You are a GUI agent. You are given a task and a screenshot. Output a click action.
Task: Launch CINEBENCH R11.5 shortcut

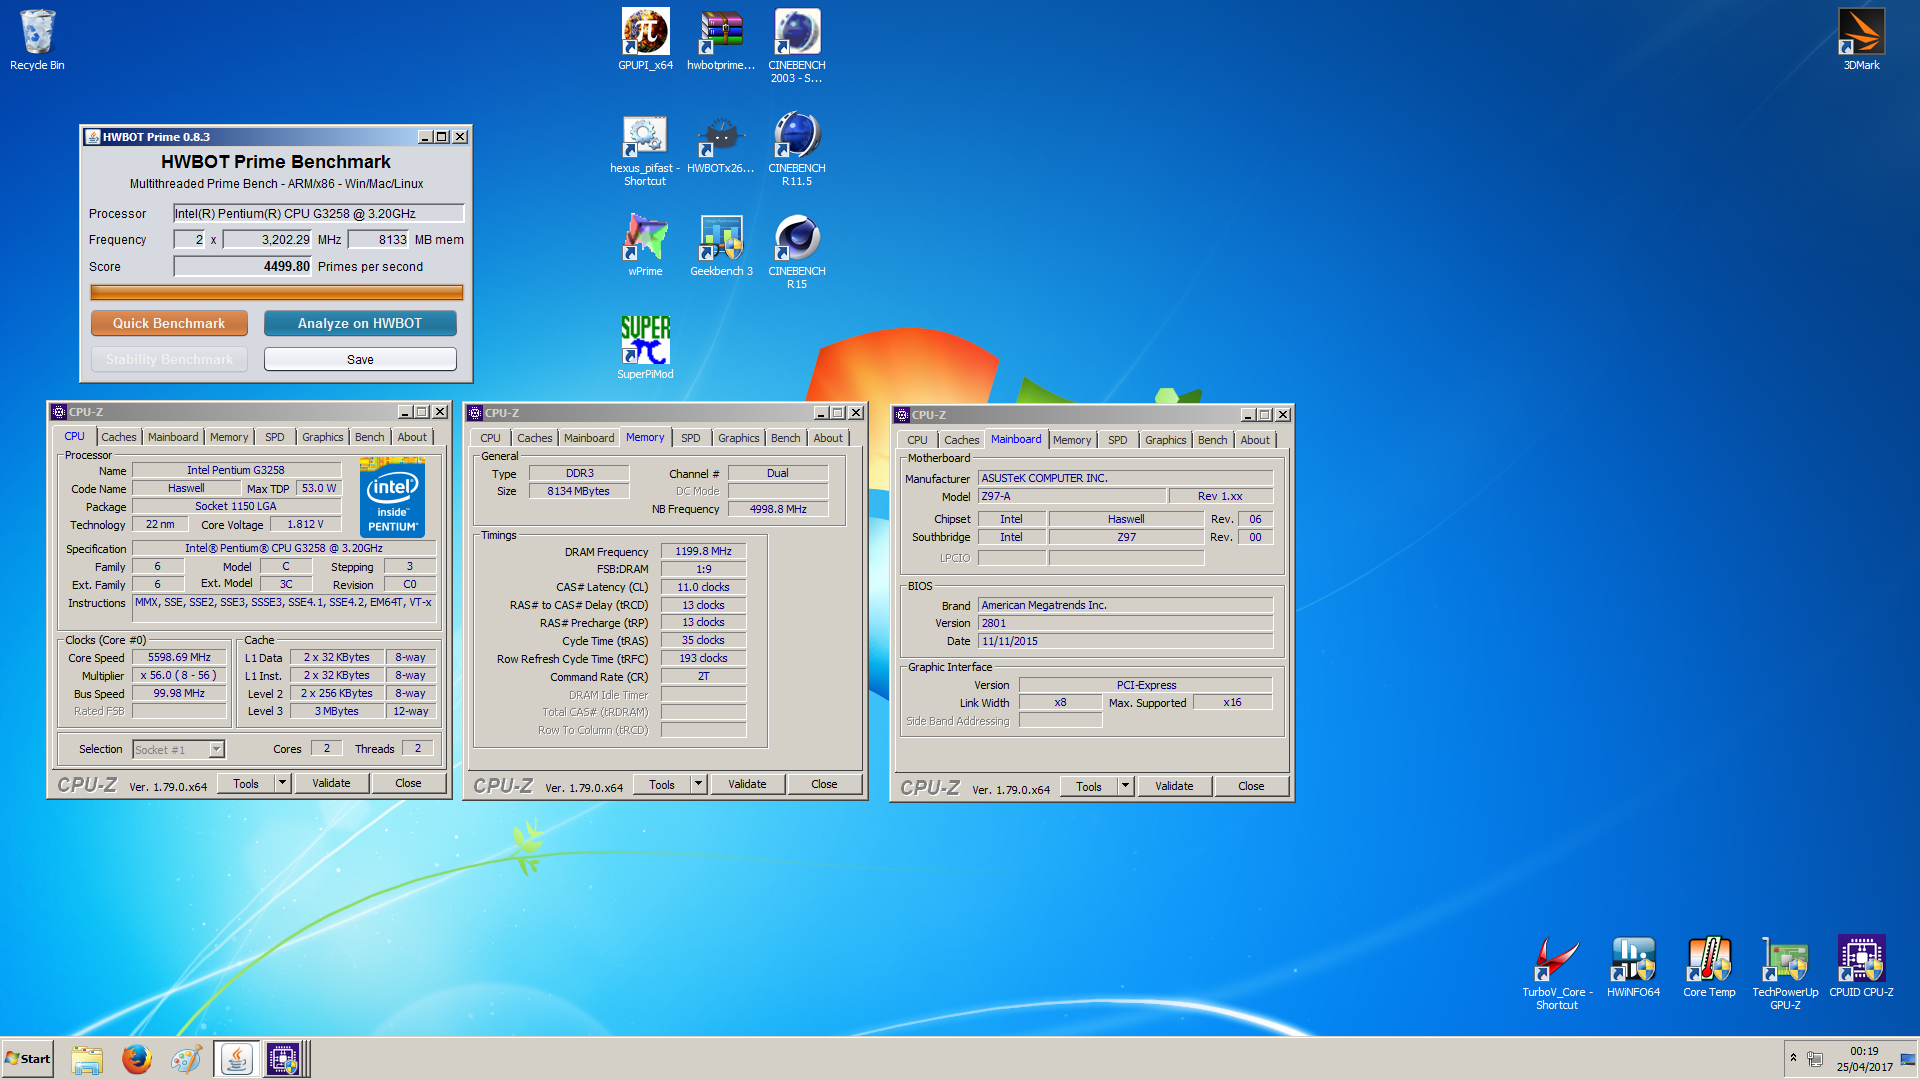pyautogui.click(x=797, y=150)
